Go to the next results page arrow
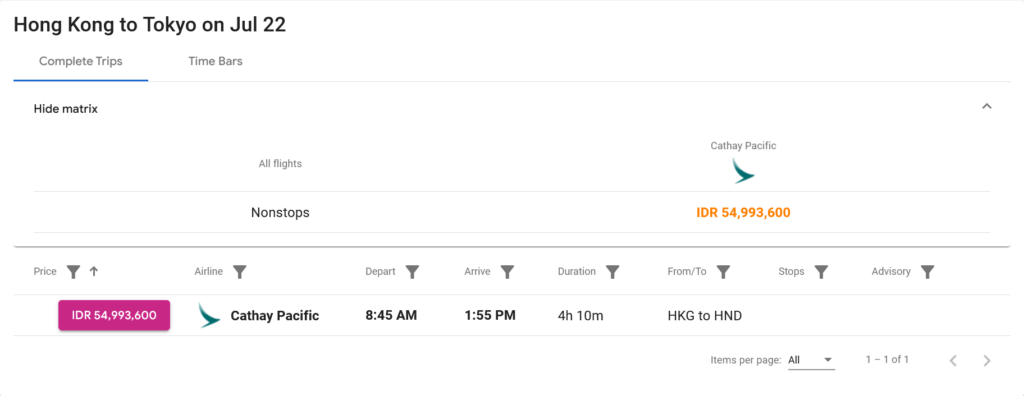 (x=987, y=360)
